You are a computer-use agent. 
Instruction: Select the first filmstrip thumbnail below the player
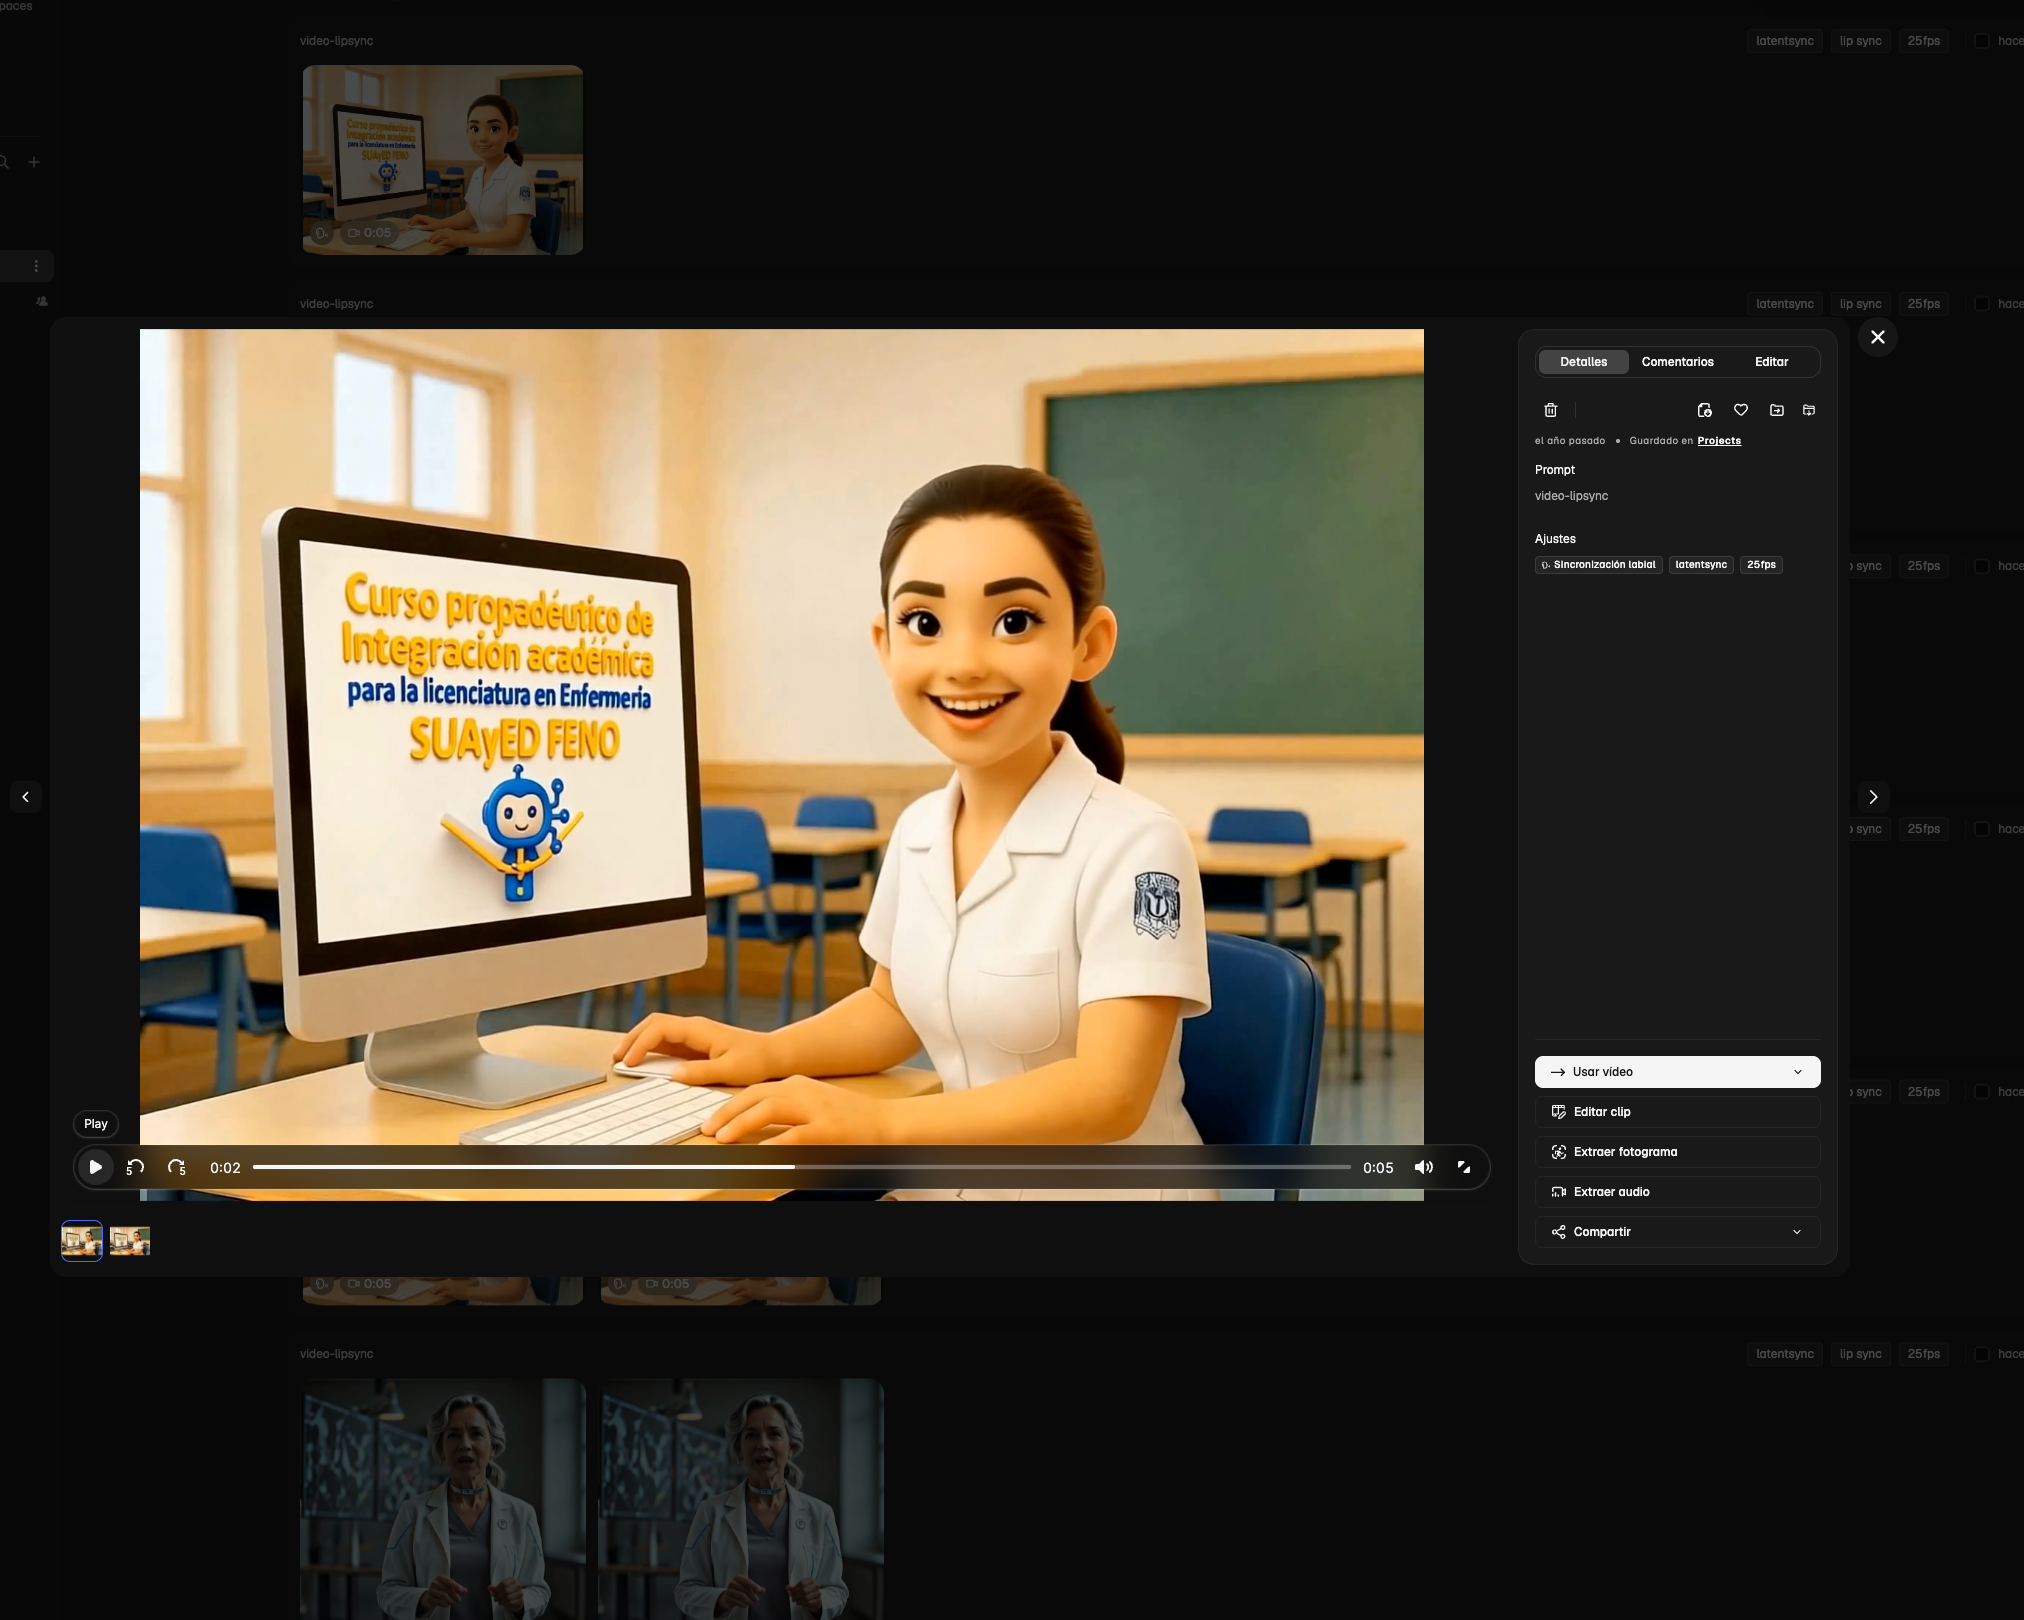click(82, 1241)
